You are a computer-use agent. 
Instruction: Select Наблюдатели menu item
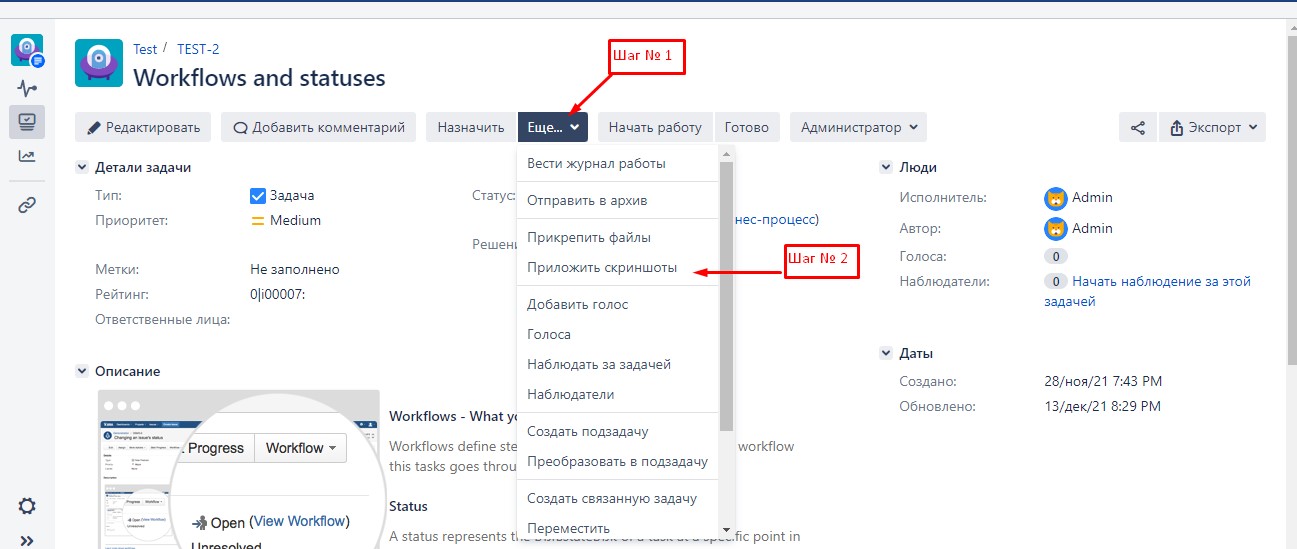(x=618, y=395)
